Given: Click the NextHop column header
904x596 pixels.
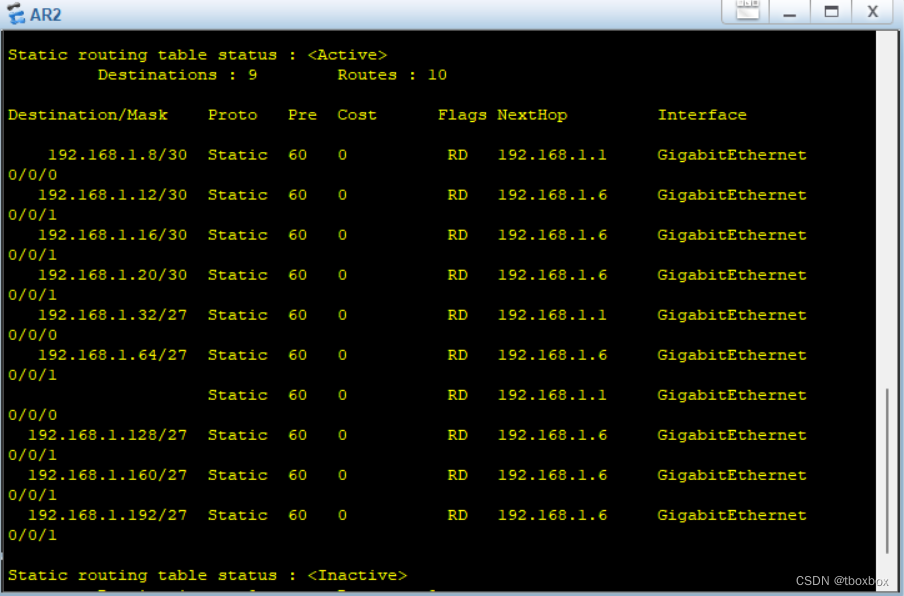Looking at the screenshot, I should (532, 115).
